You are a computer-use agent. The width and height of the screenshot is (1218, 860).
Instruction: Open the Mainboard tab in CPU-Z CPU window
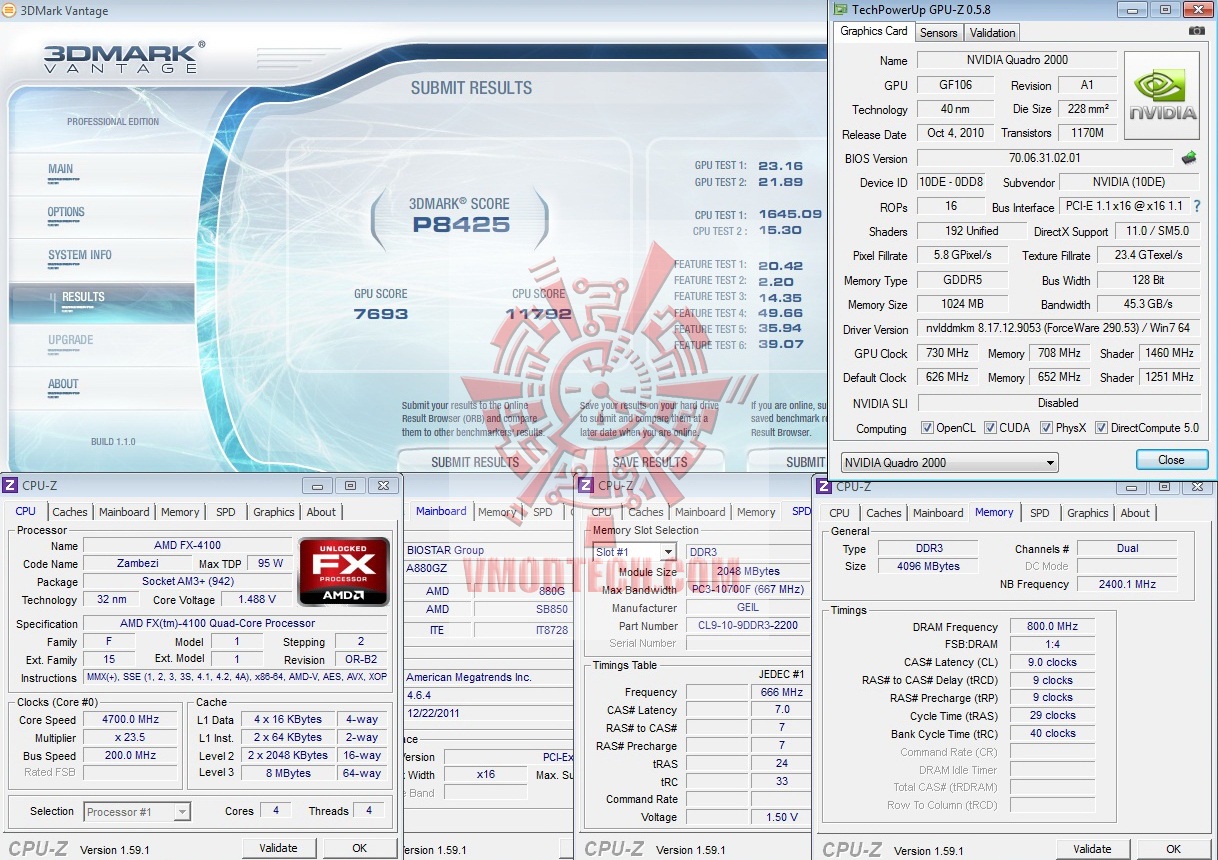(x=124, y=512)
